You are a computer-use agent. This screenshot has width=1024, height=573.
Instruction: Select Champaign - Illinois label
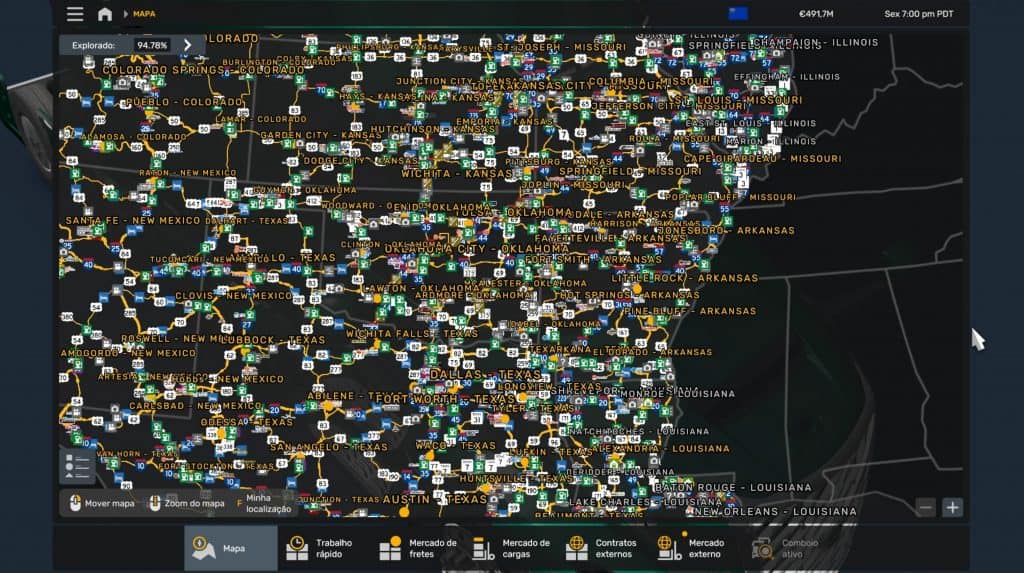click(x=815, y=42)
